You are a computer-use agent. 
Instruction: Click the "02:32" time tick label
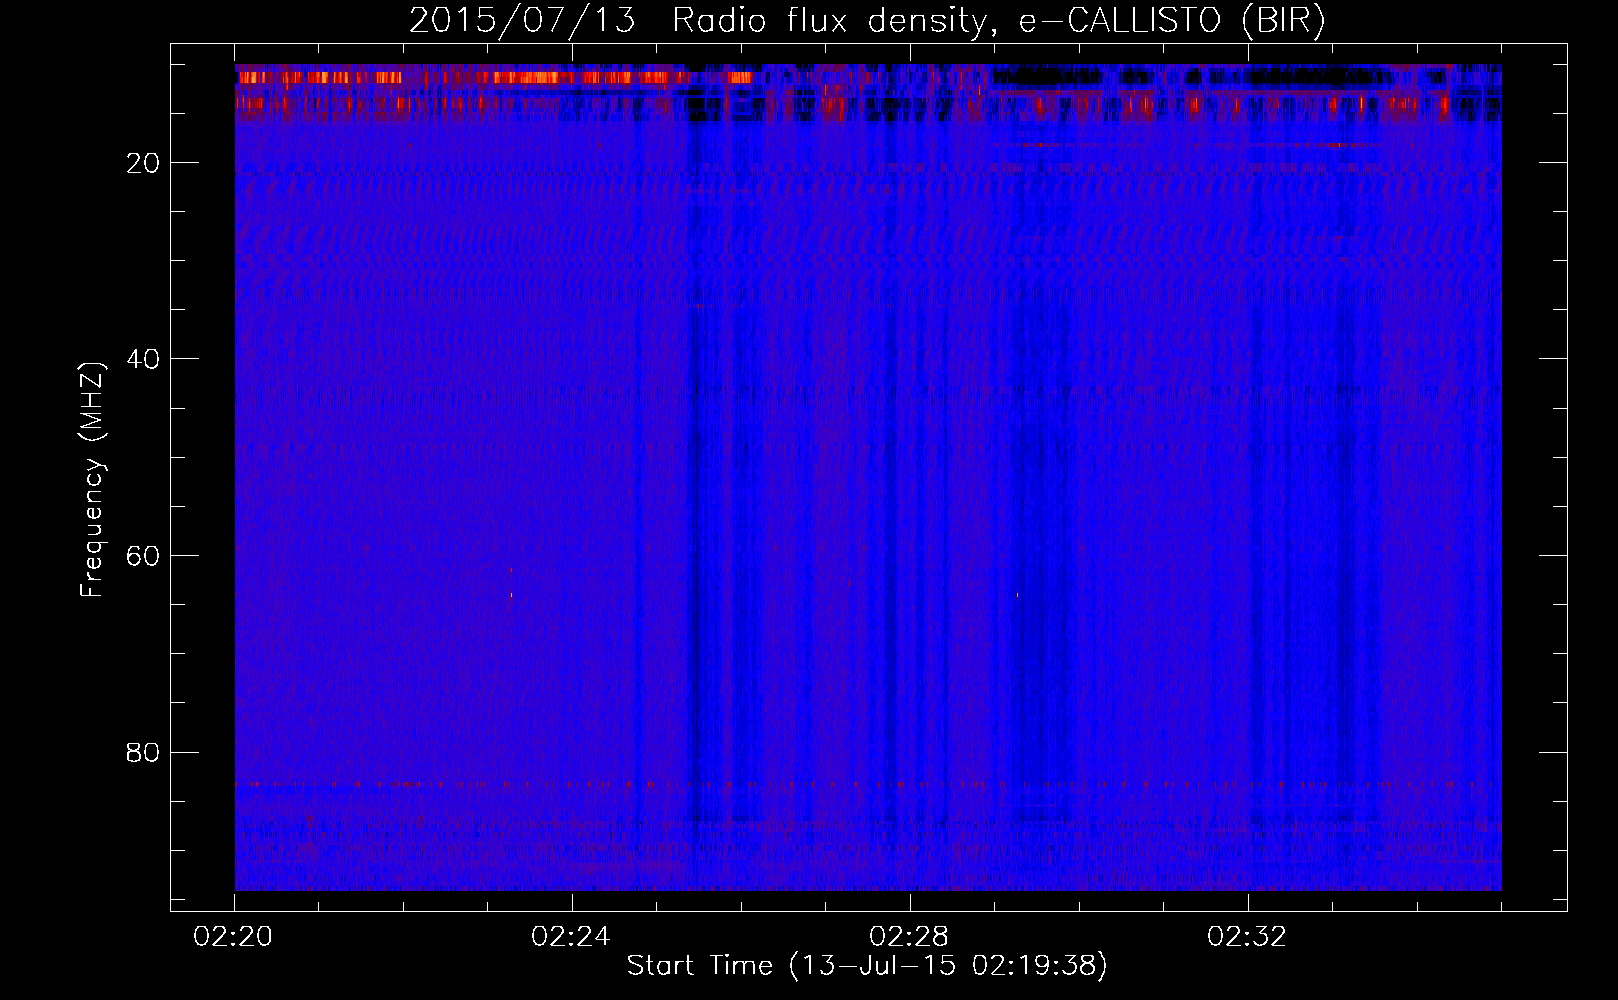tap(1247, 937)
